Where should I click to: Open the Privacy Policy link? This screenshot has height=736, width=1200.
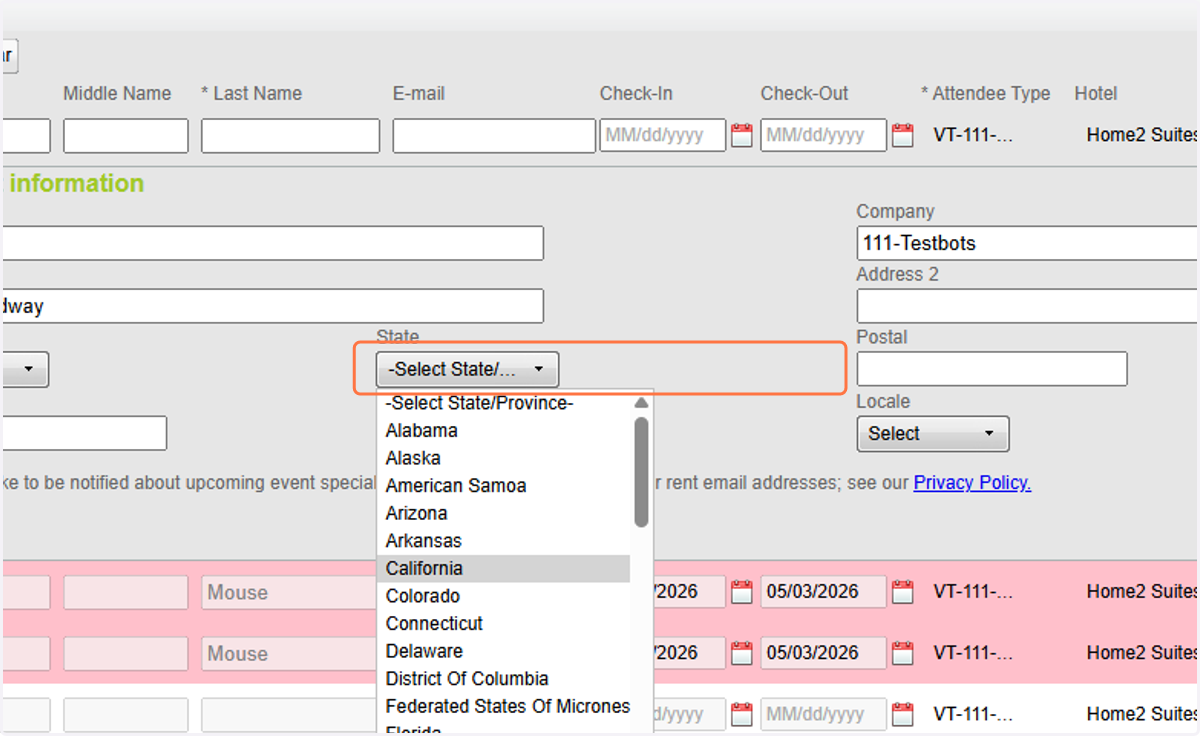[x=972, y=483]
